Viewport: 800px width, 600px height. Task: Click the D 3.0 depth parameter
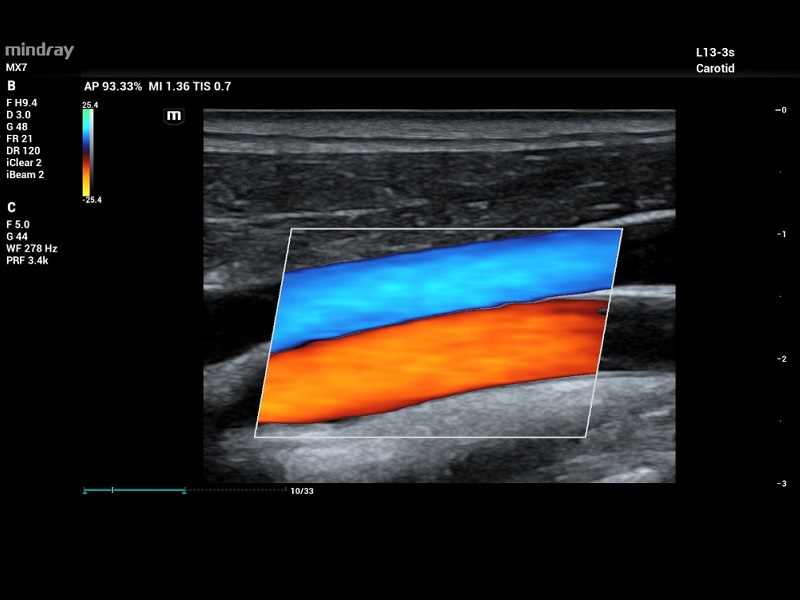pos(18,115)
